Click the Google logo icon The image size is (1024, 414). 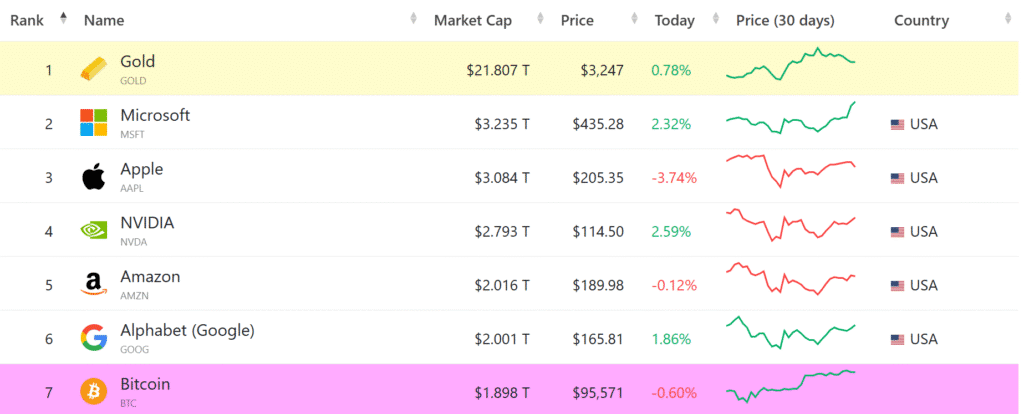93,339
